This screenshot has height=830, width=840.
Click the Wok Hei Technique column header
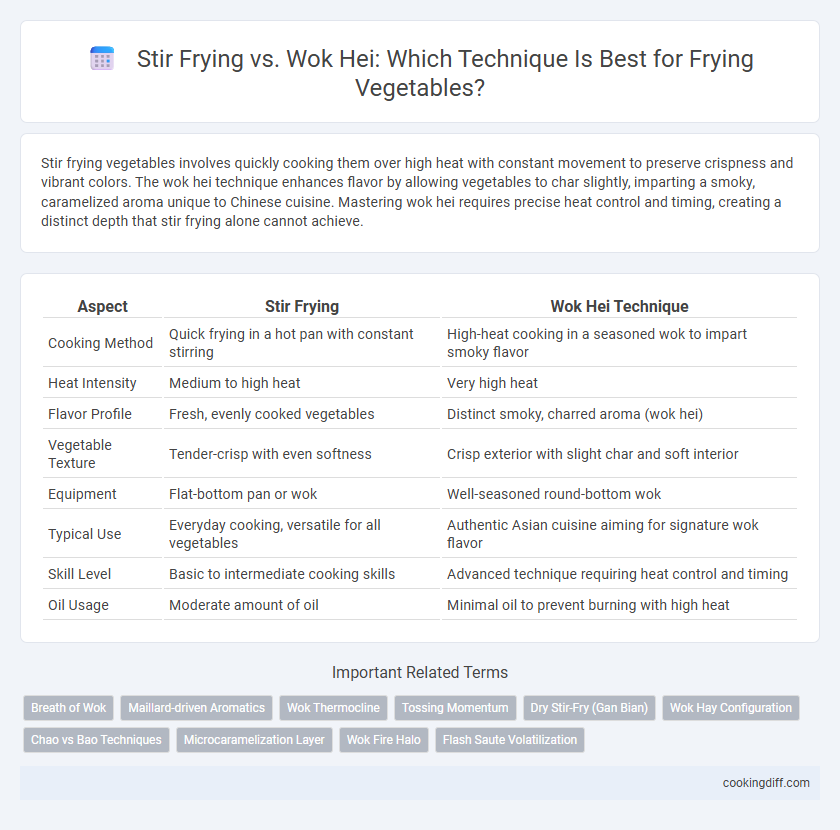[619, 306]
